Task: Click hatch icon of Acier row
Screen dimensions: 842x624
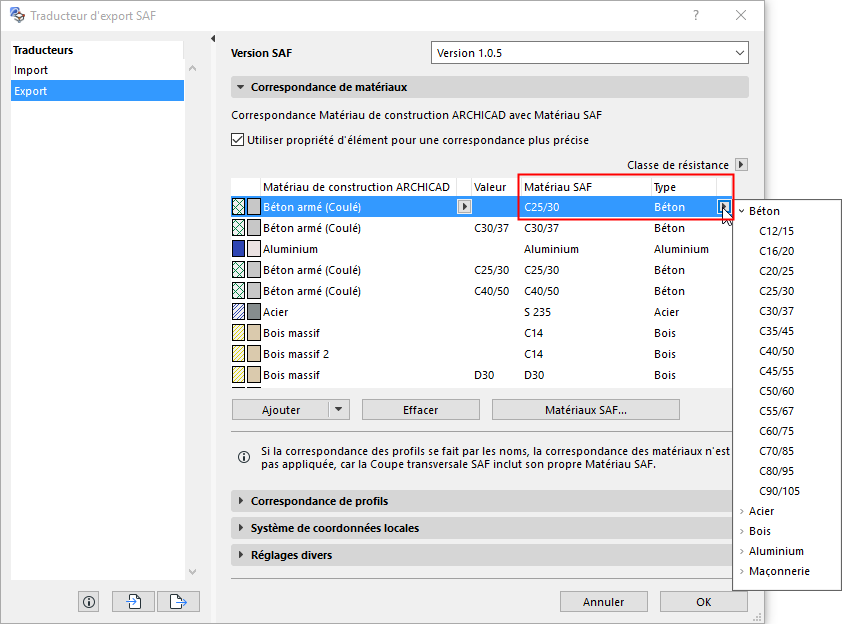Action: tap(238, 312)
